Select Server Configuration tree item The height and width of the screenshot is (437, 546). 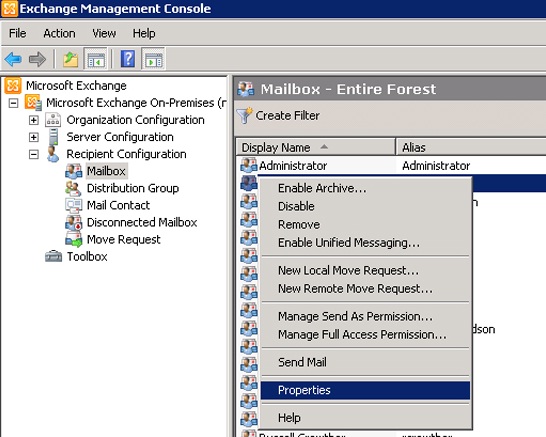(120, 137)
